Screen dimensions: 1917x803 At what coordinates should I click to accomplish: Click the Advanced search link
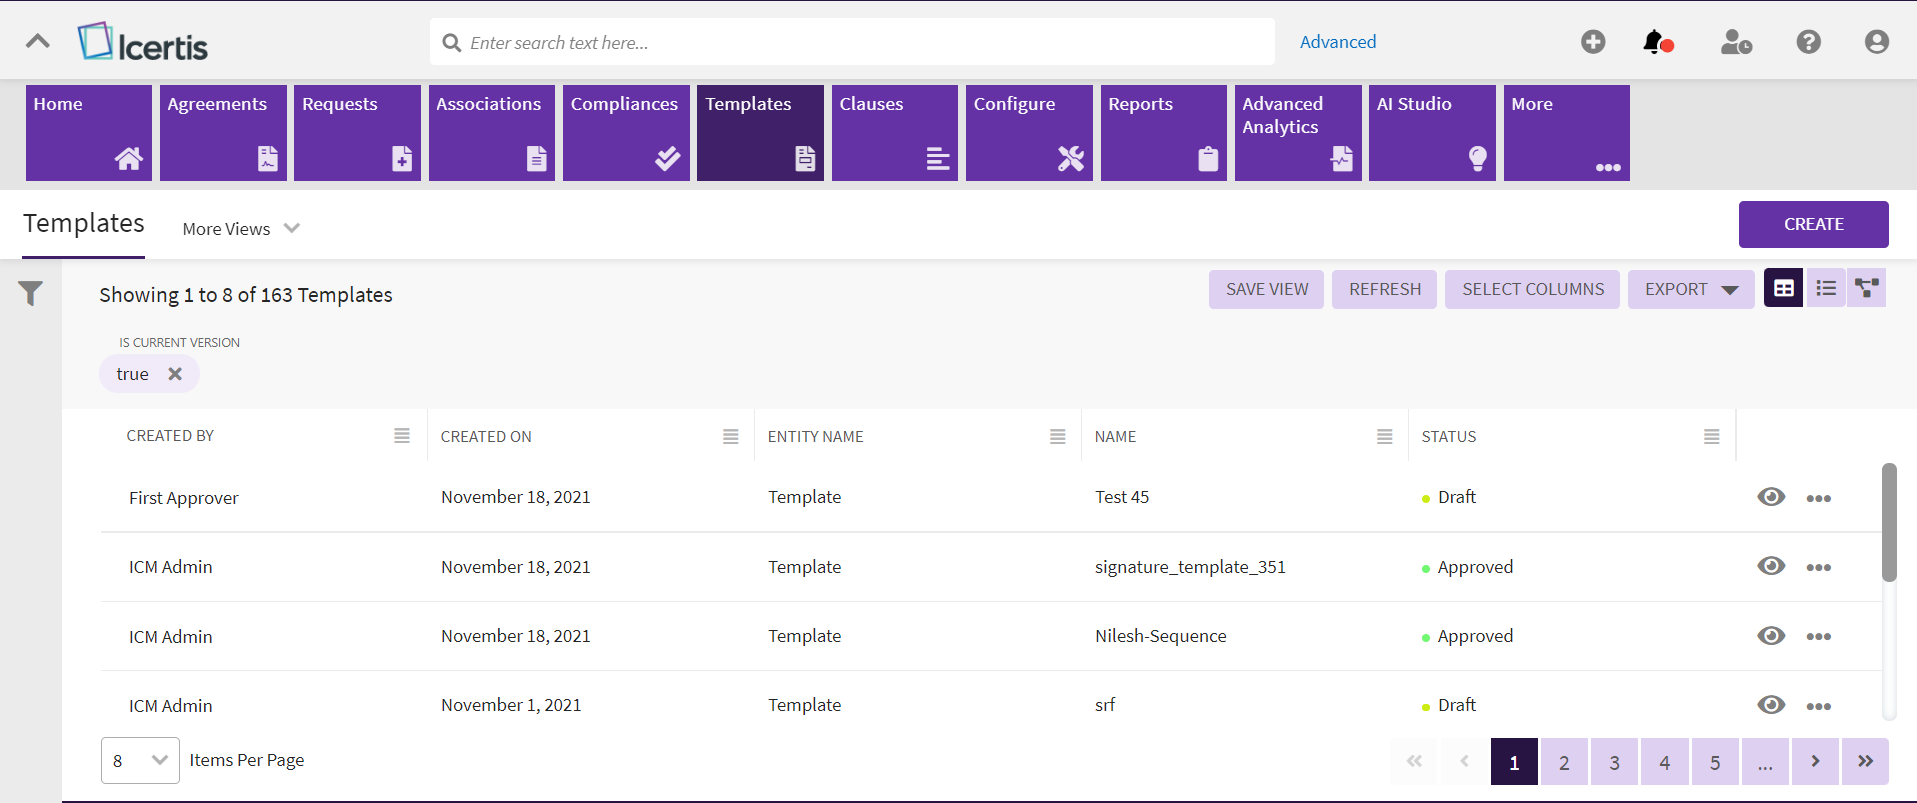(1337, 42)
